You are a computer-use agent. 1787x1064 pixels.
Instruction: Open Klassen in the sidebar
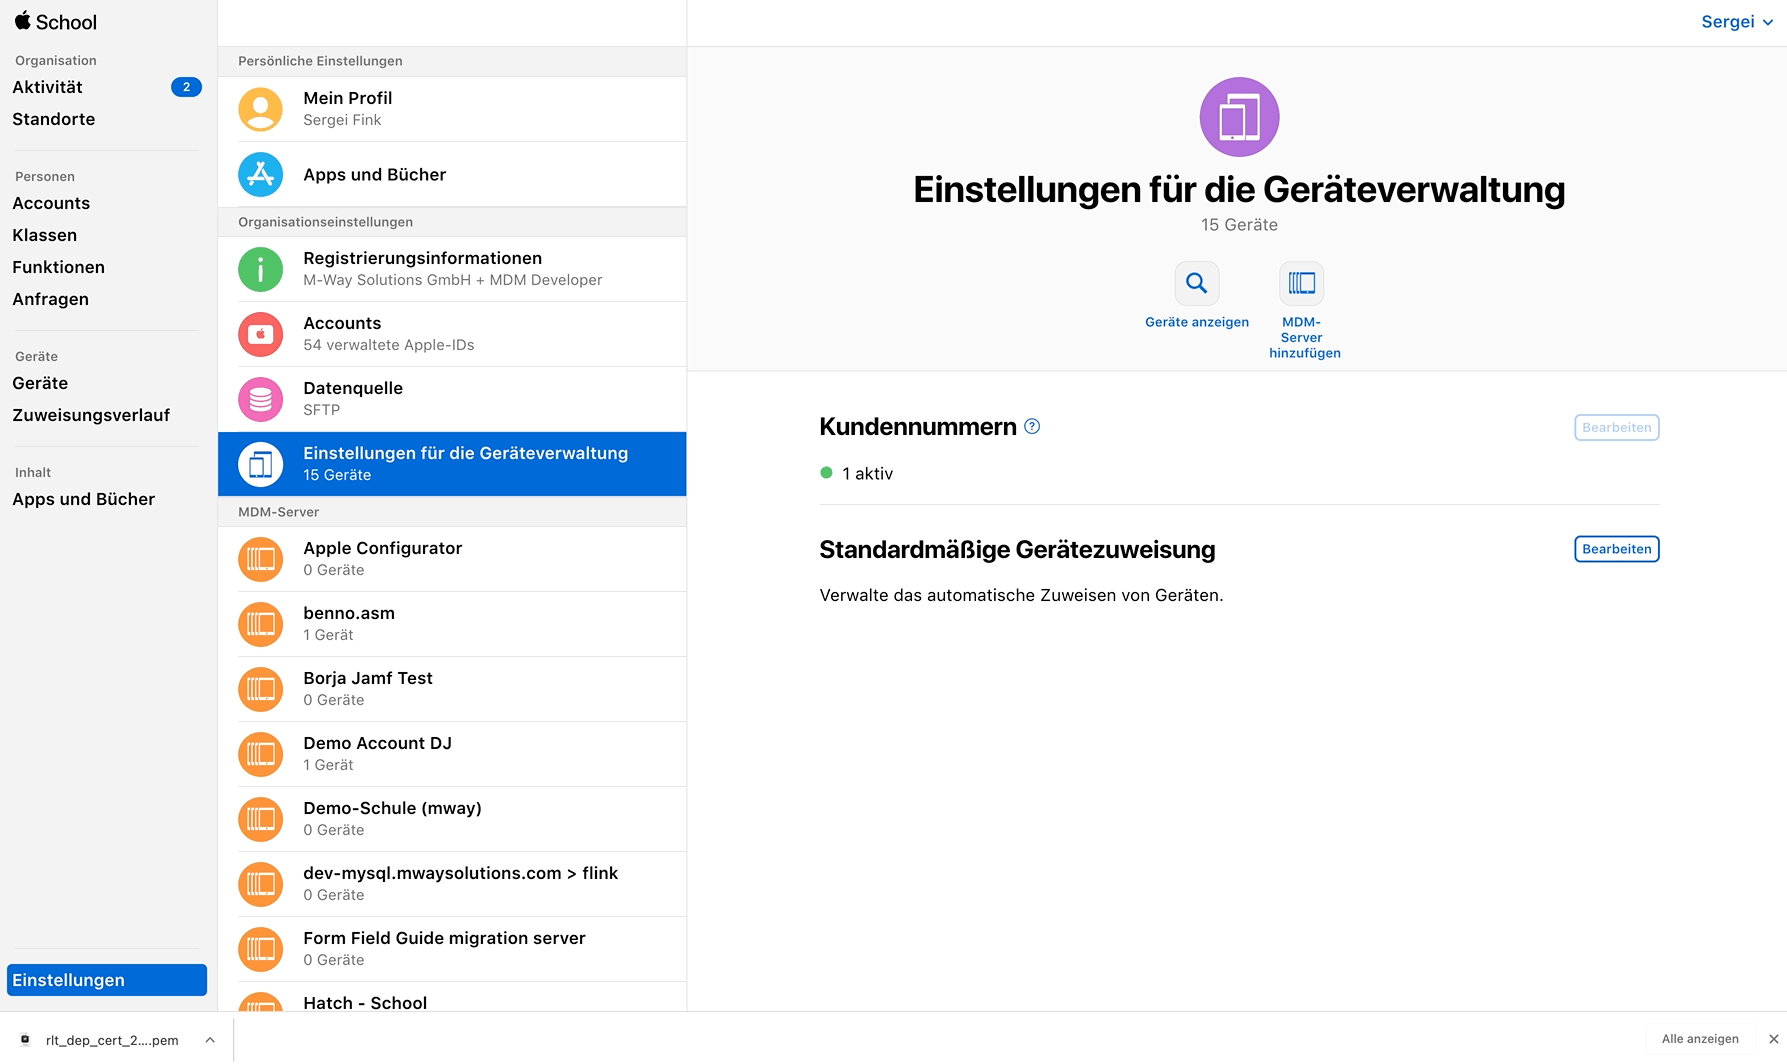(x=44, y=235)
